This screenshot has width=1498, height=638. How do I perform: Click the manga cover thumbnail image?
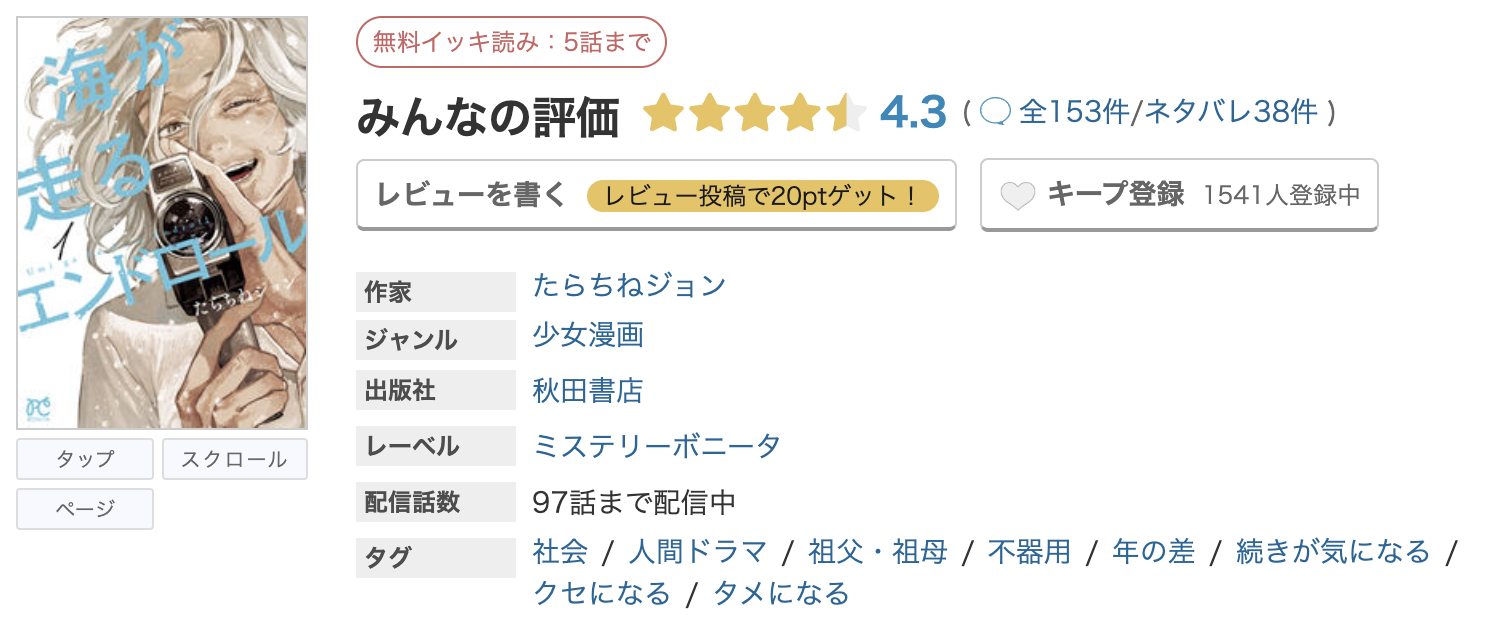pyautogui.click(x=162, y=215)
